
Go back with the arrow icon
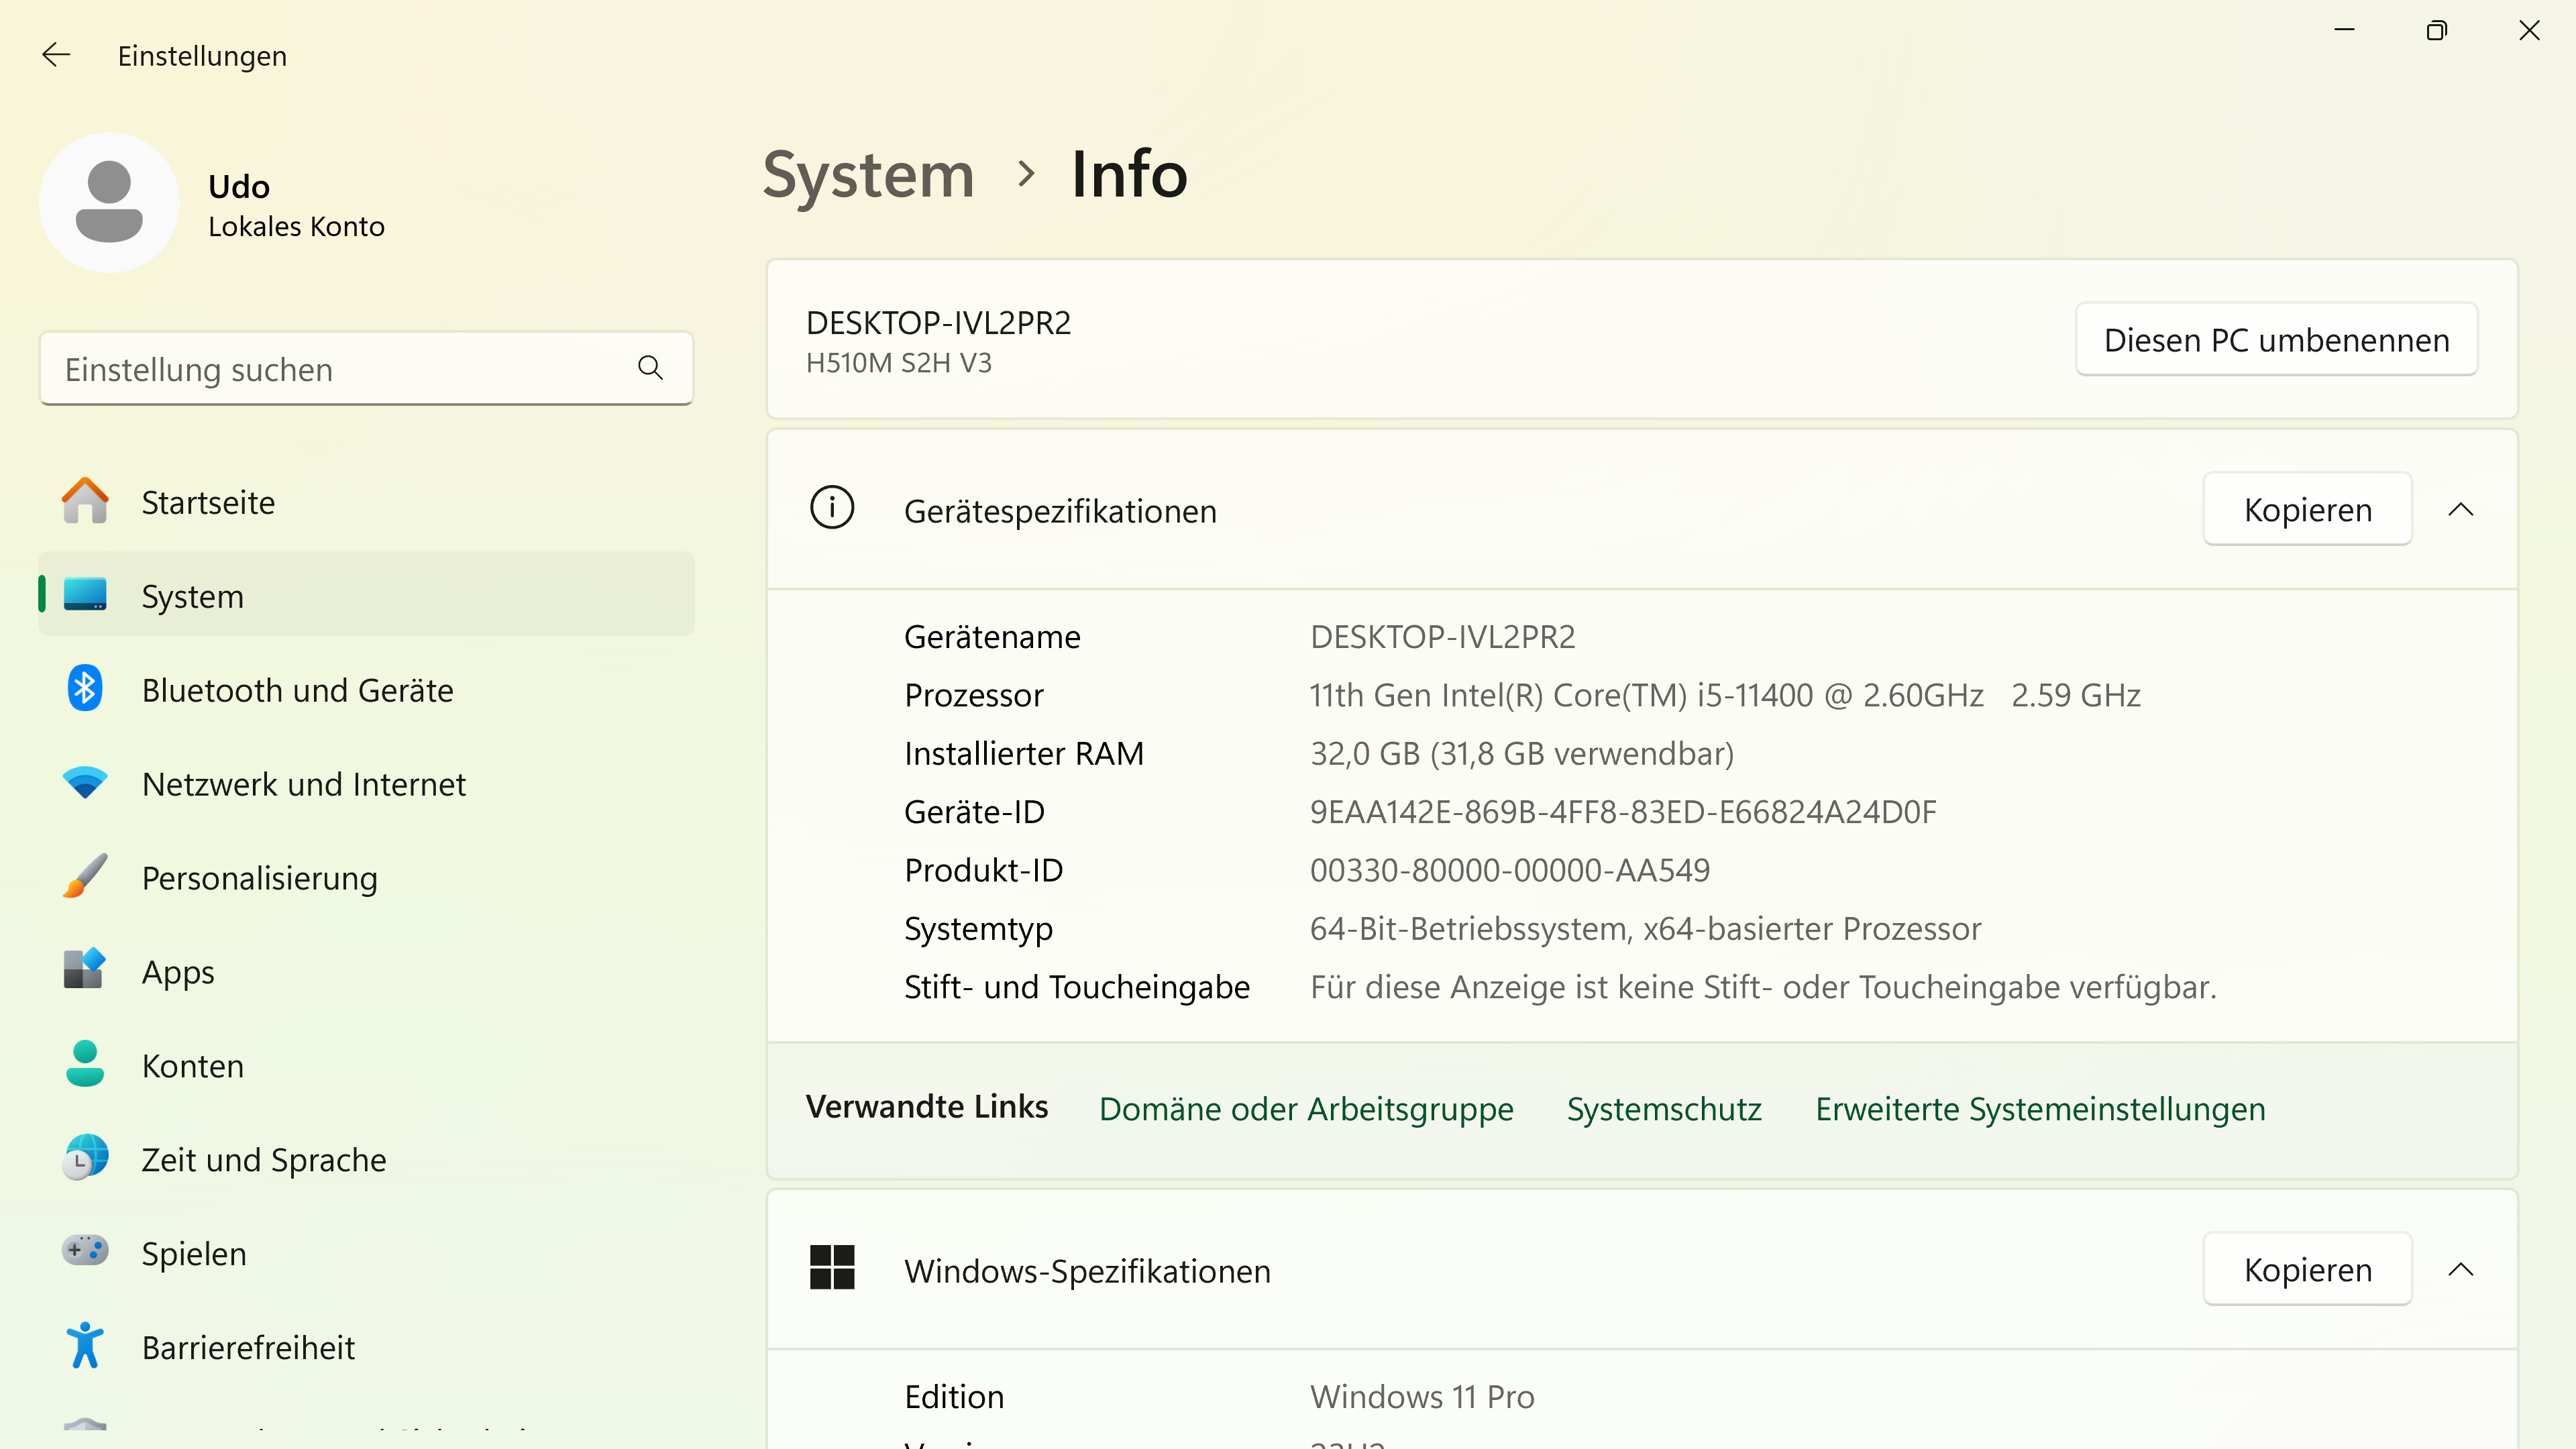pos(56,55)
